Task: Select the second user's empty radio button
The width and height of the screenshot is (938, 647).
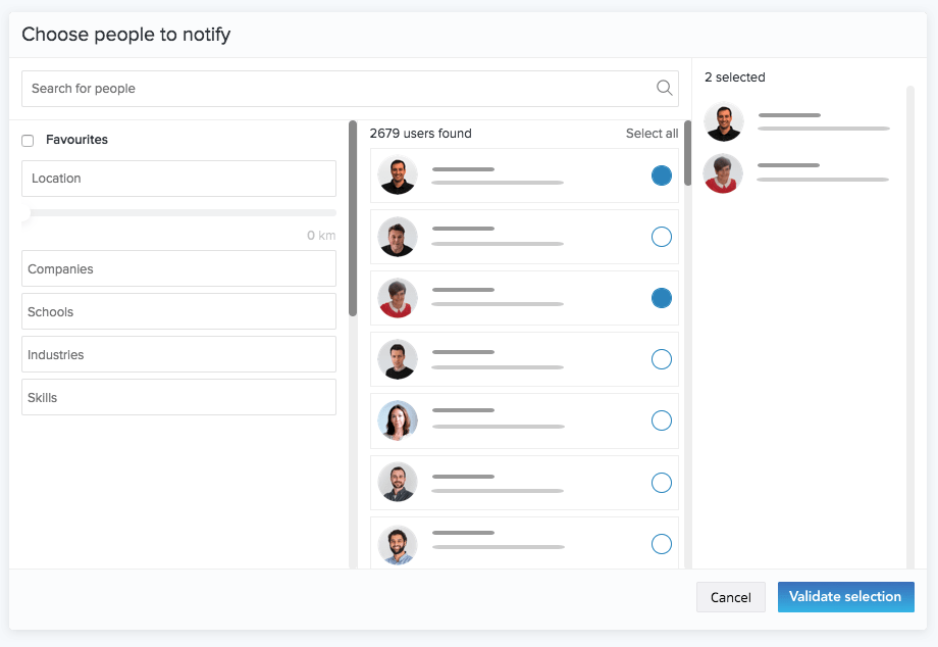Action: pos(661,237)
